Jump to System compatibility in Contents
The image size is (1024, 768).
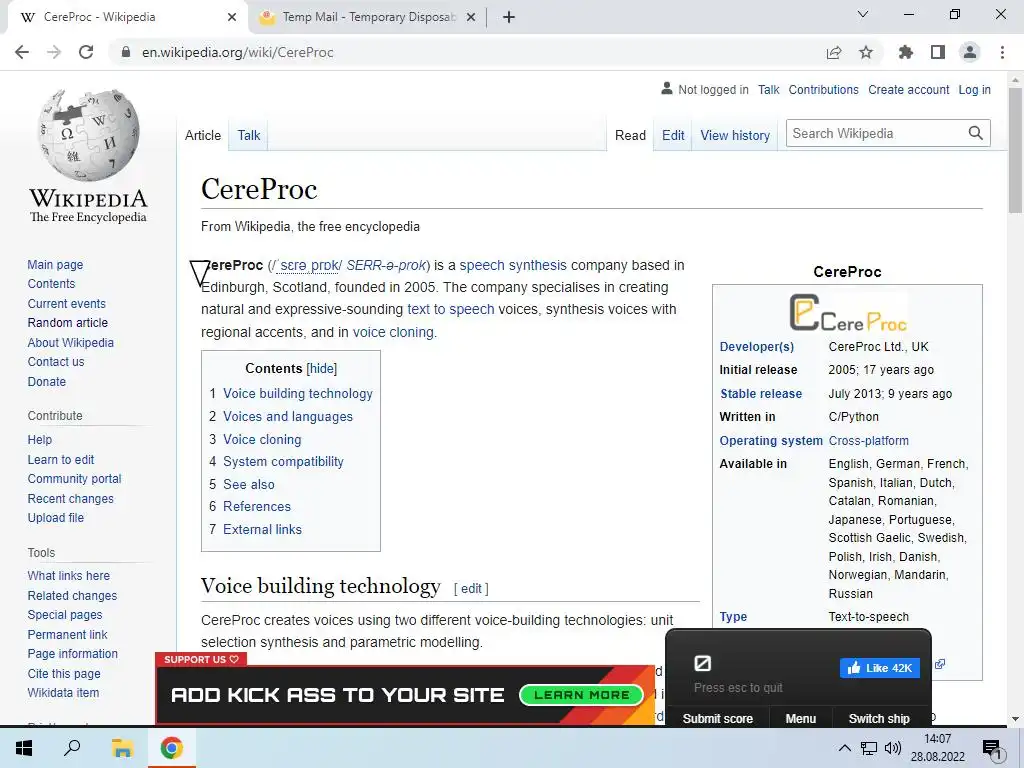(283, 462)
